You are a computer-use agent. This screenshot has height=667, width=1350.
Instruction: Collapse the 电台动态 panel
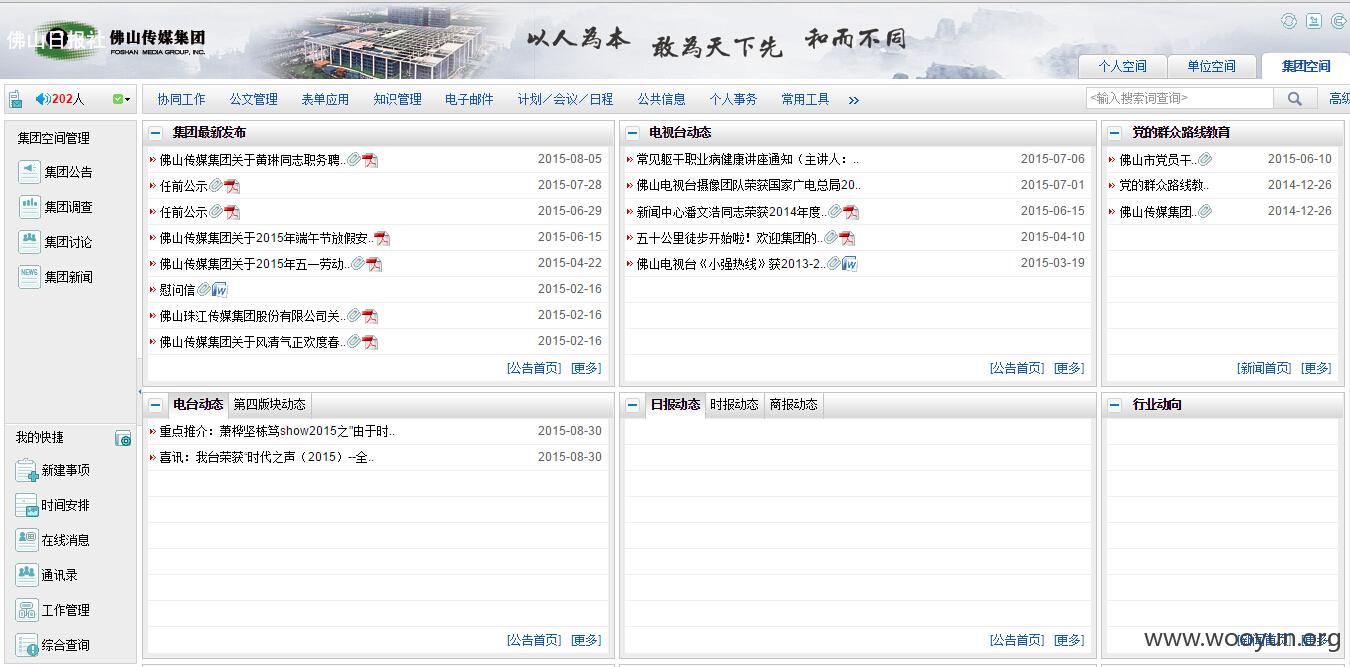coord(156,405)
